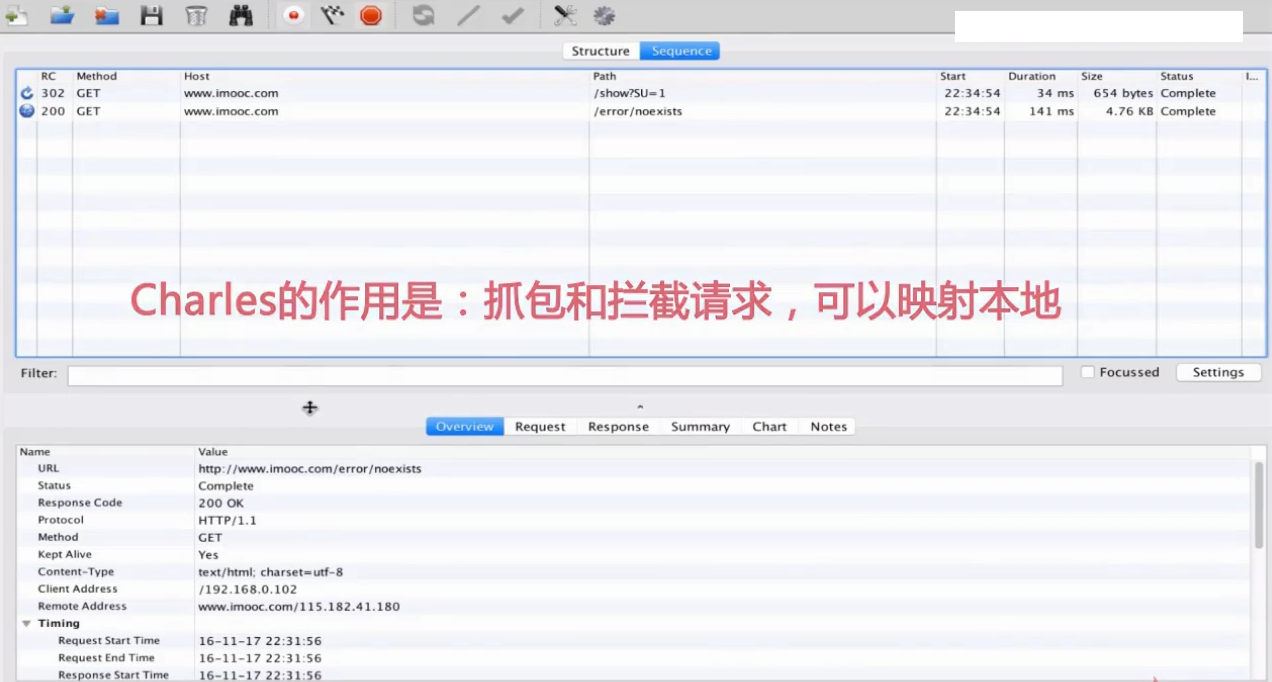Viewport: 1272px width, 682px height.
Task: Select the Kept Alive row label
Action: pos(65,554)
